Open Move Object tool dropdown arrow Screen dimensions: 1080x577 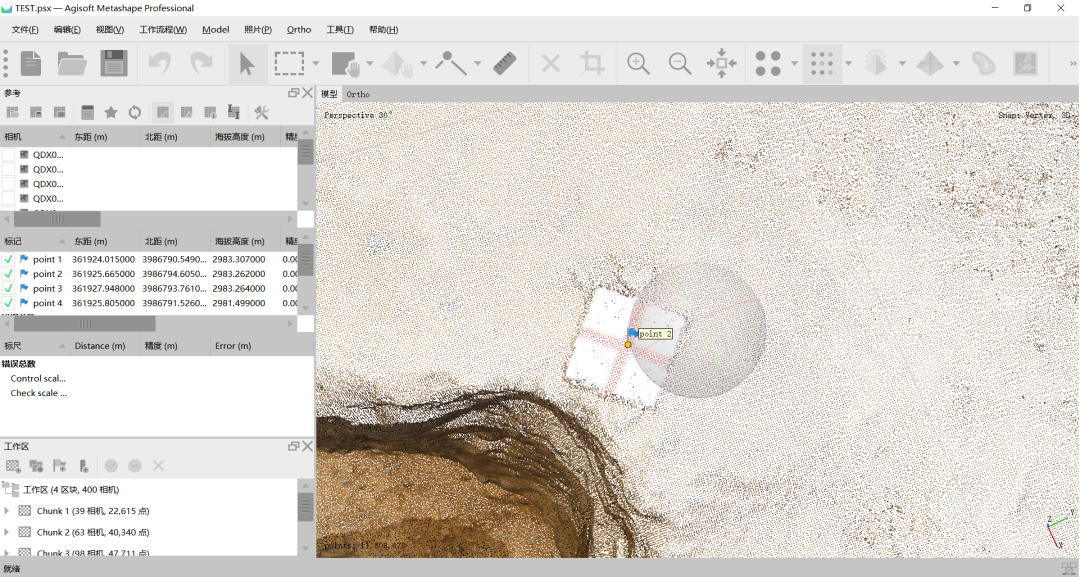point(423,63)
